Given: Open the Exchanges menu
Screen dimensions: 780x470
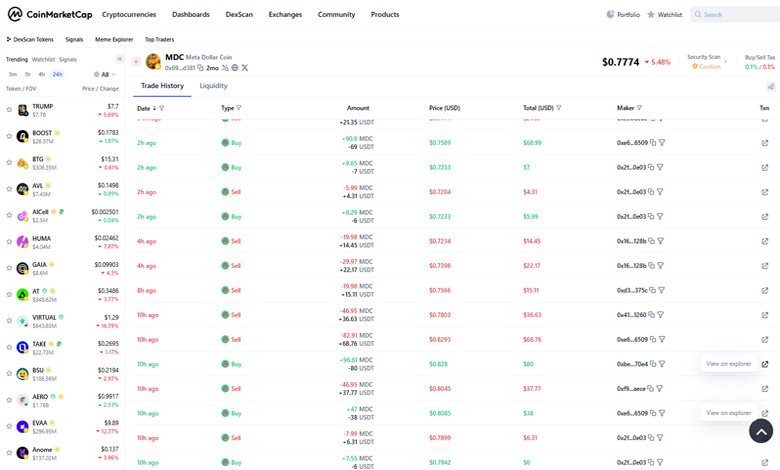Looking at the screenshot, I should click(x=285, y=14).
